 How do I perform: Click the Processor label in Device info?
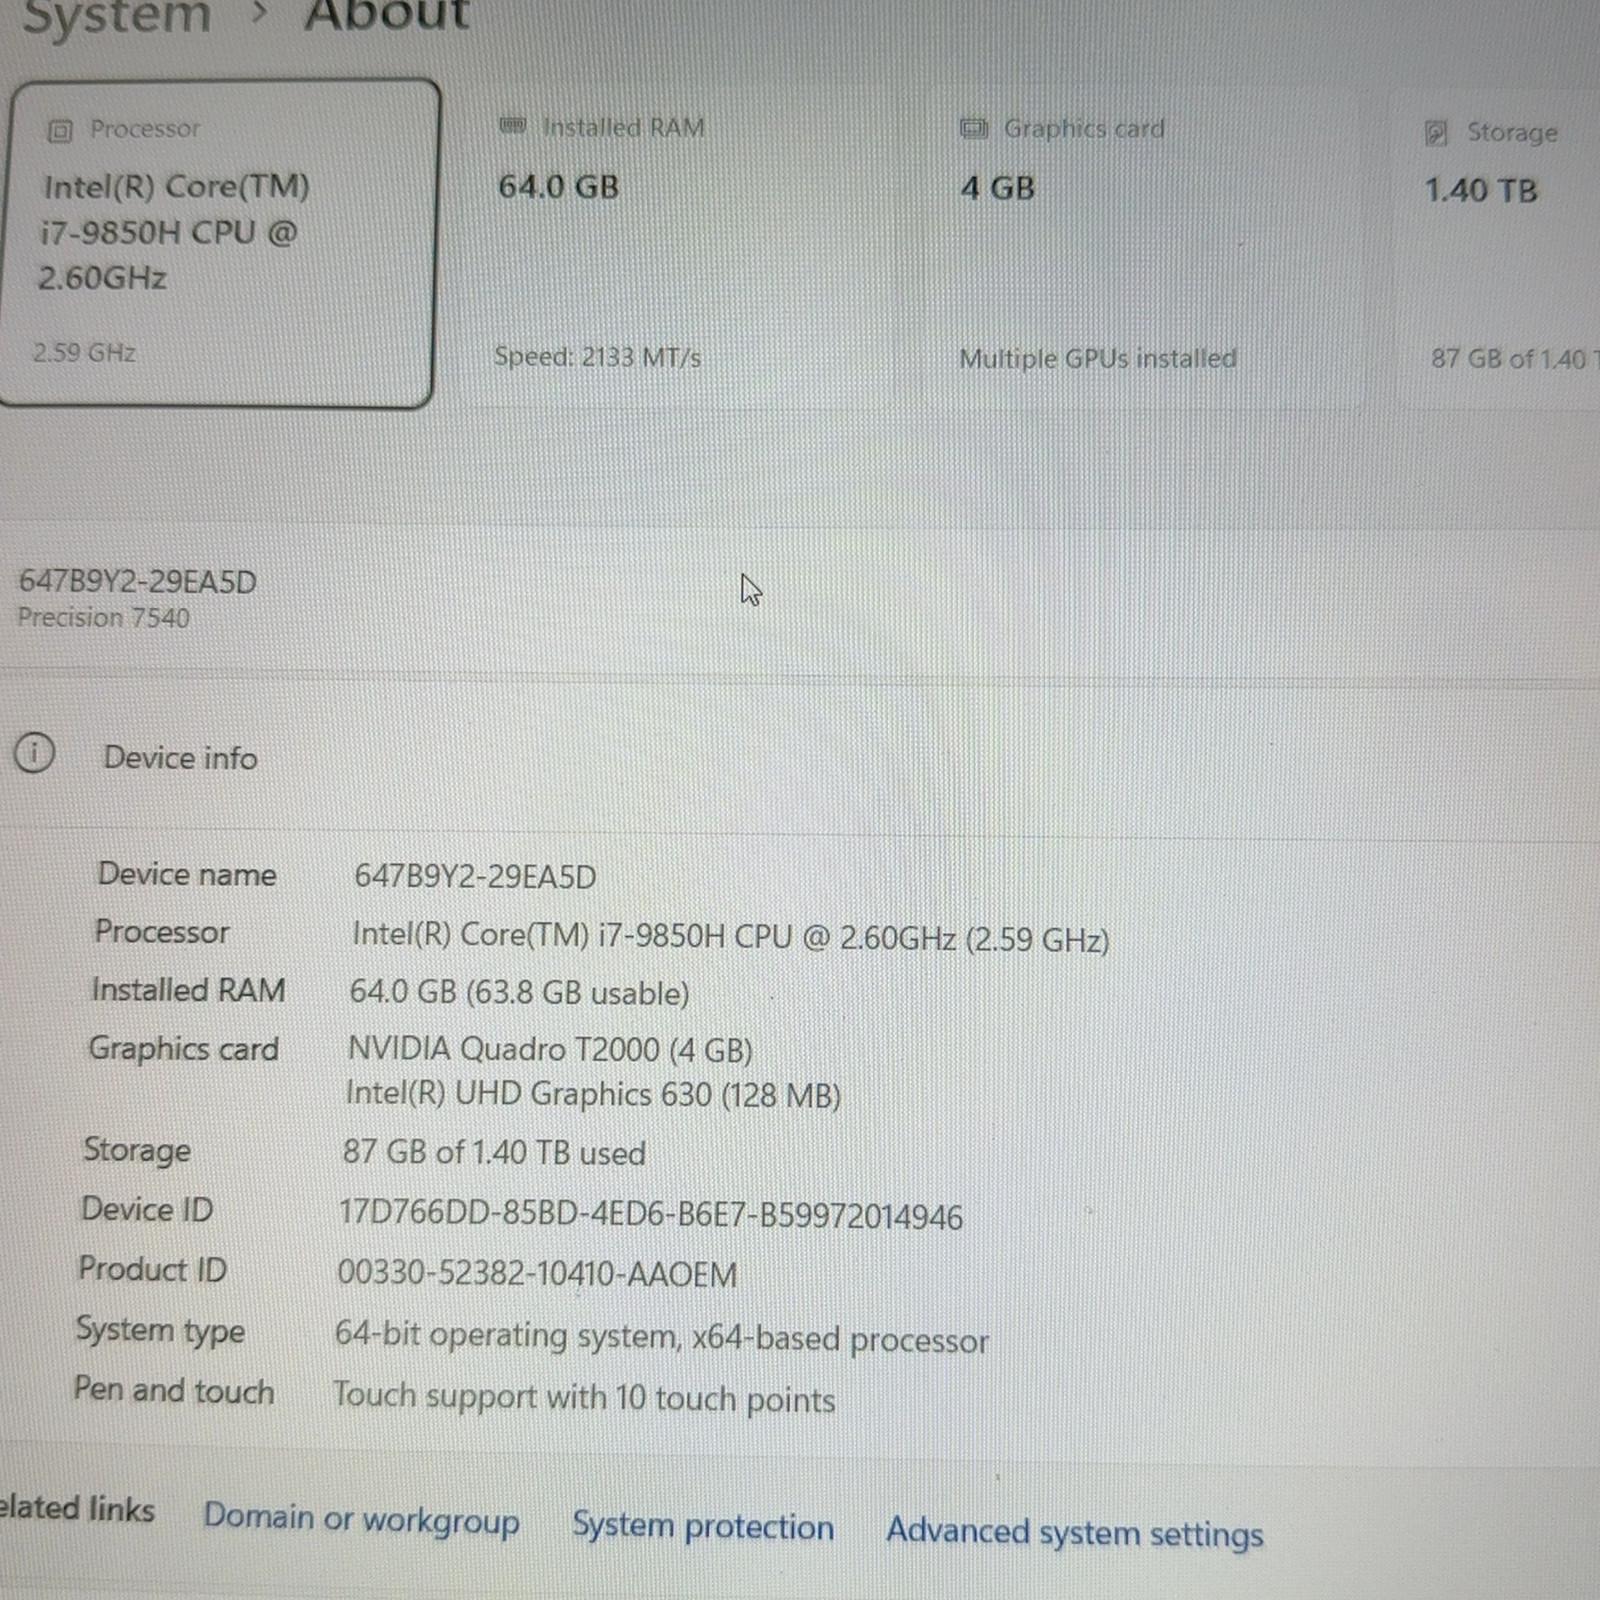[x=162, y=932]
